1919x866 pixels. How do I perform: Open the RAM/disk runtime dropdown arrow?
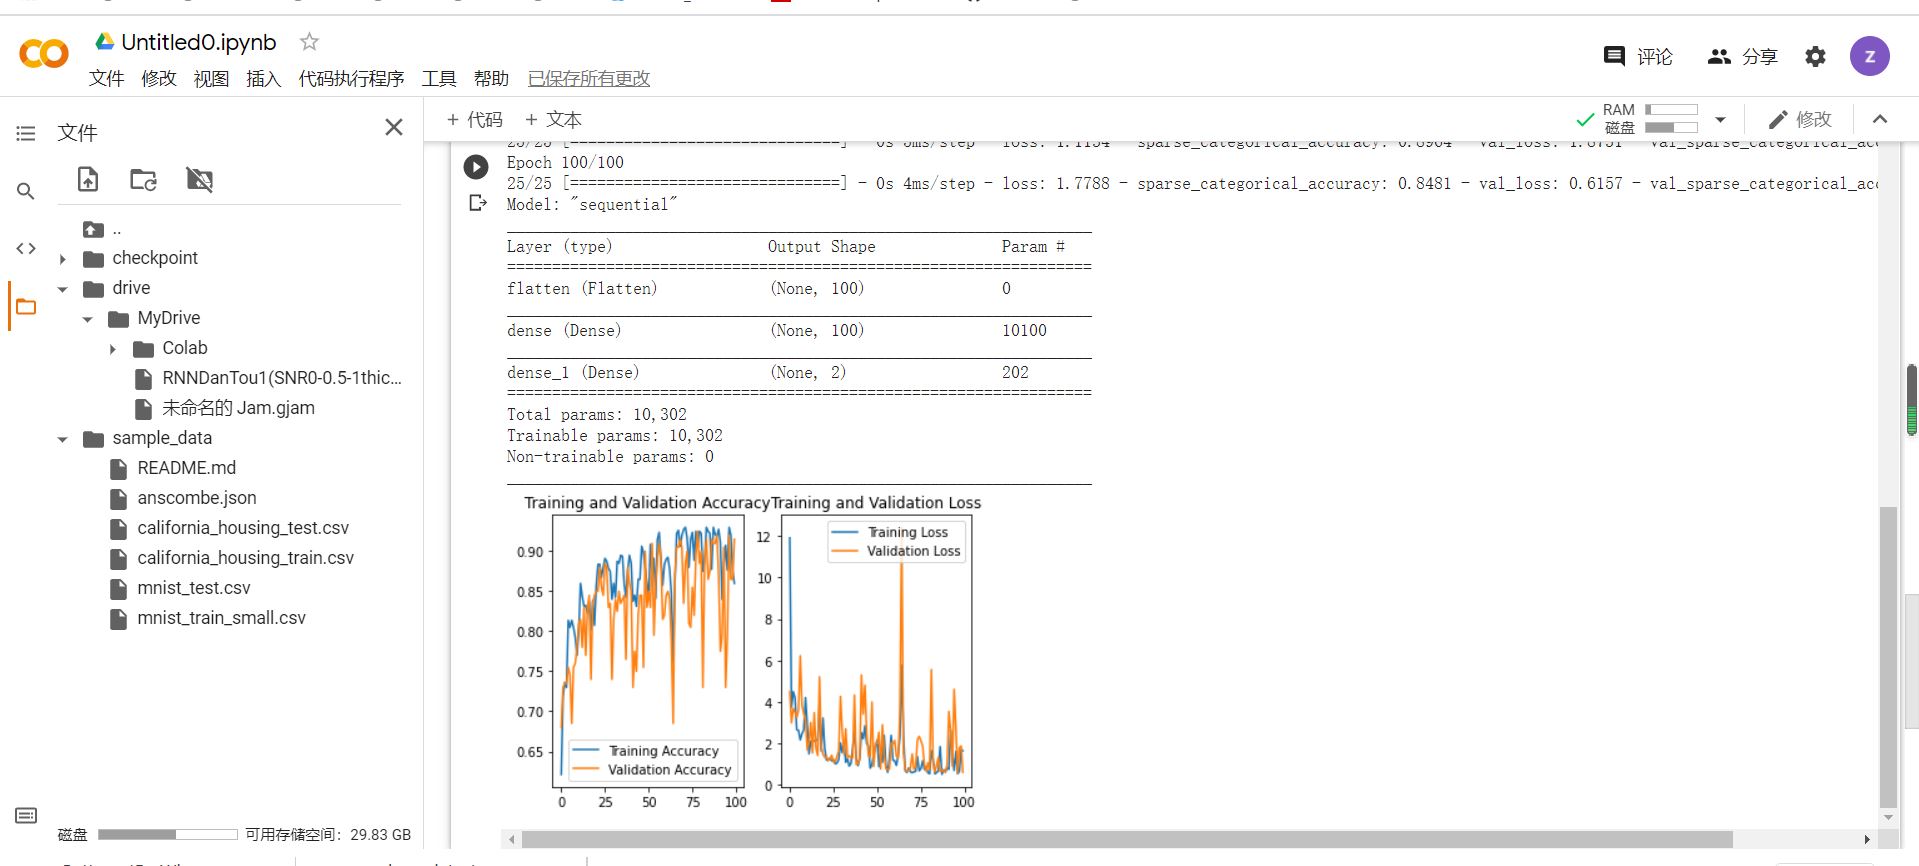(x=1720, y=120)
